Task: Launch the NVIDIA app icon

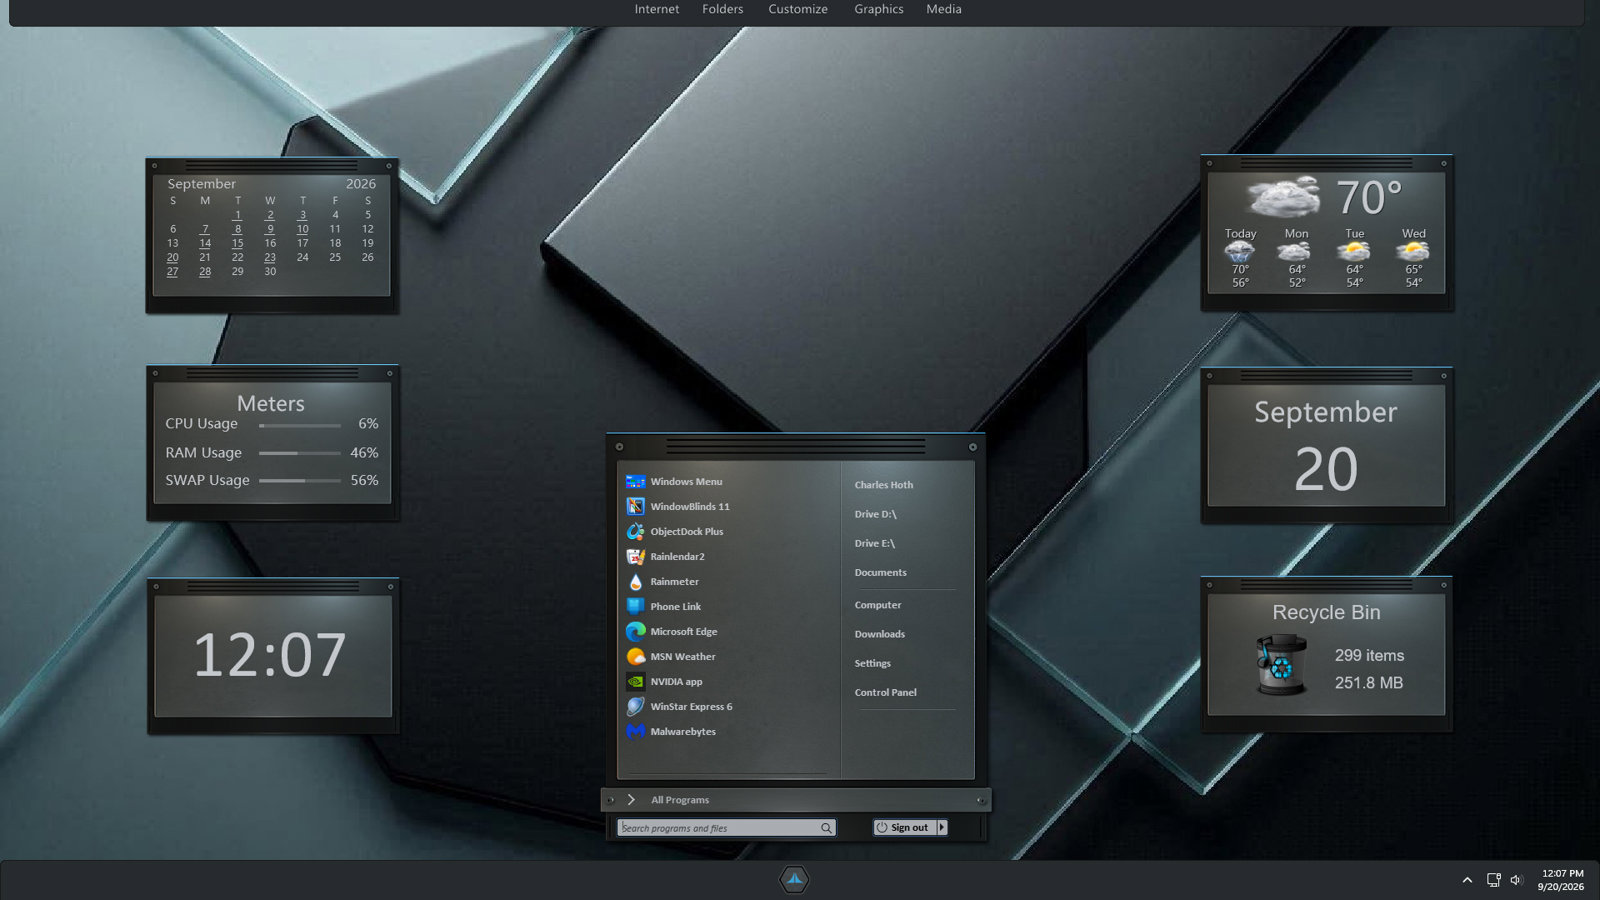Action: click(635, 682)
